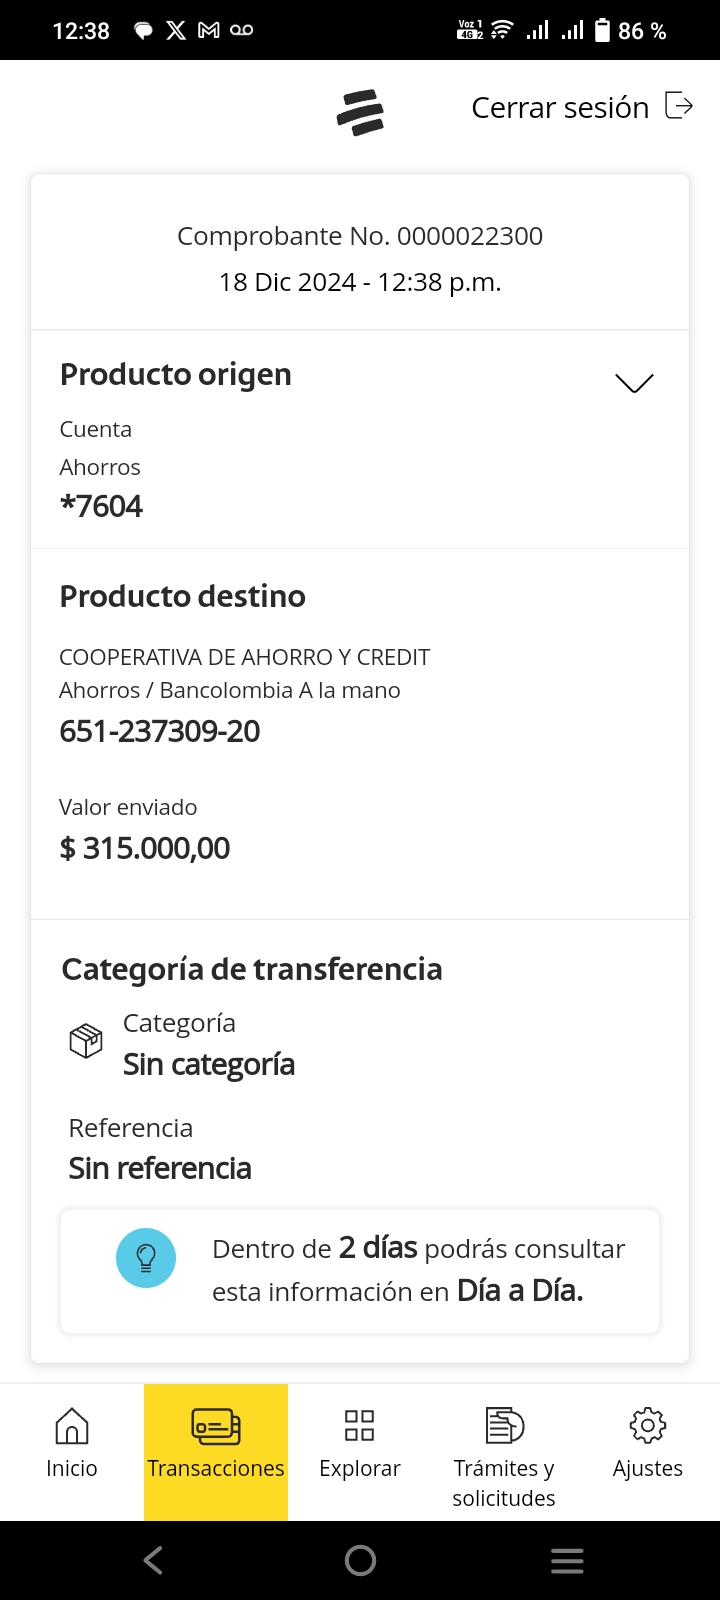Open the Ajustes gear icon
The image size is (720, 1600).
(x=648, y=1426)
